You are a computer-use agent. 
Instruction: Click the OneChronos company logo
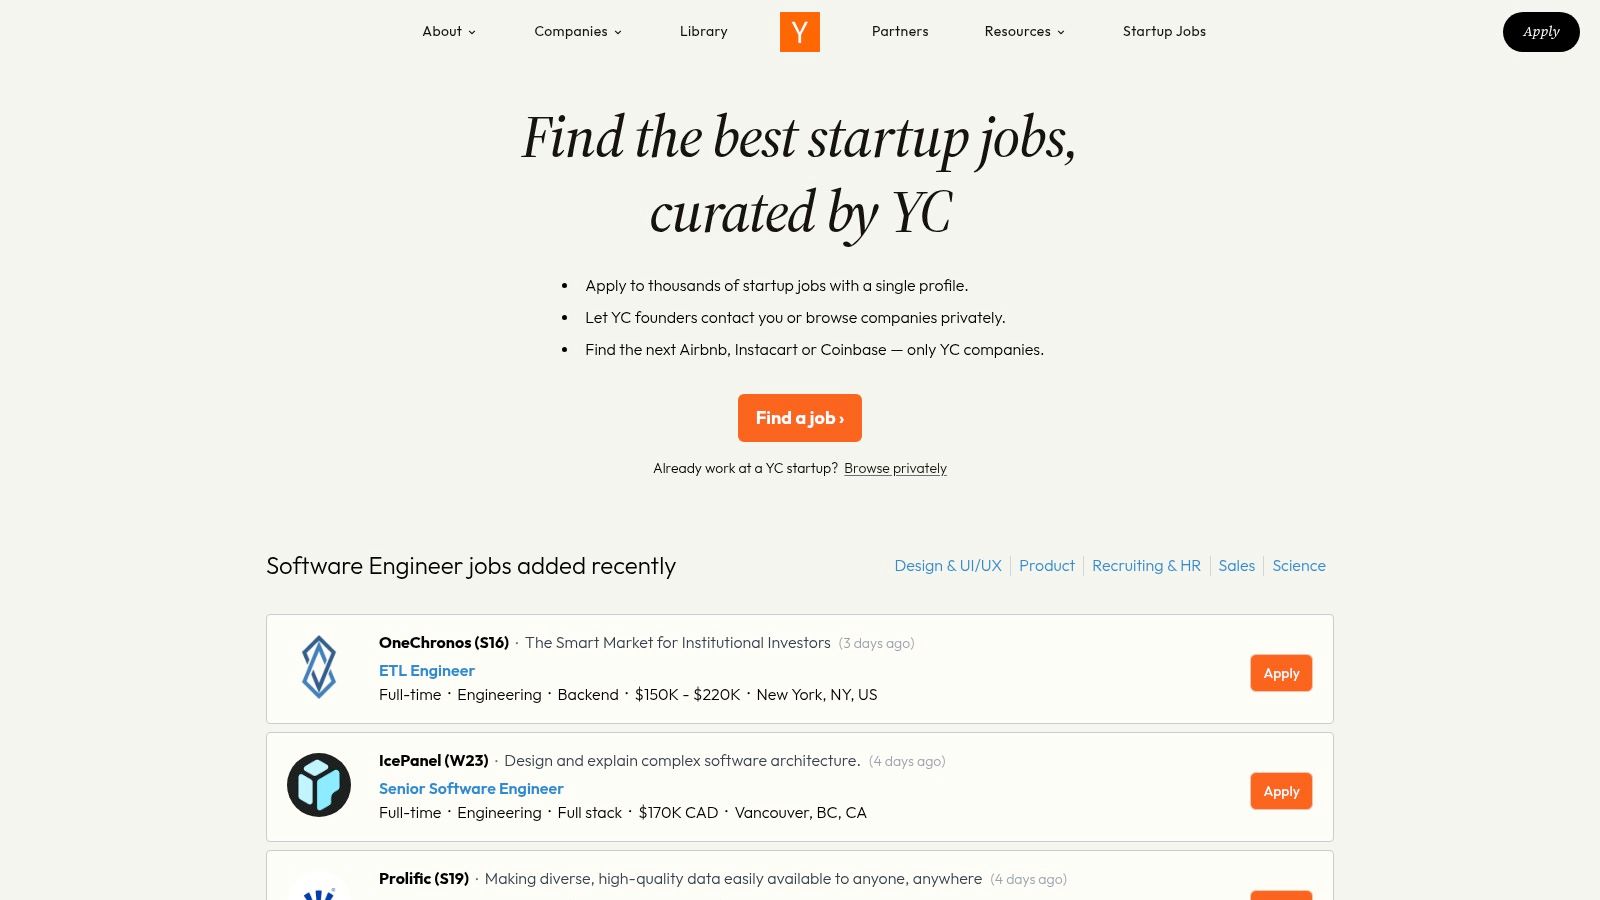[x=318, y=668]
